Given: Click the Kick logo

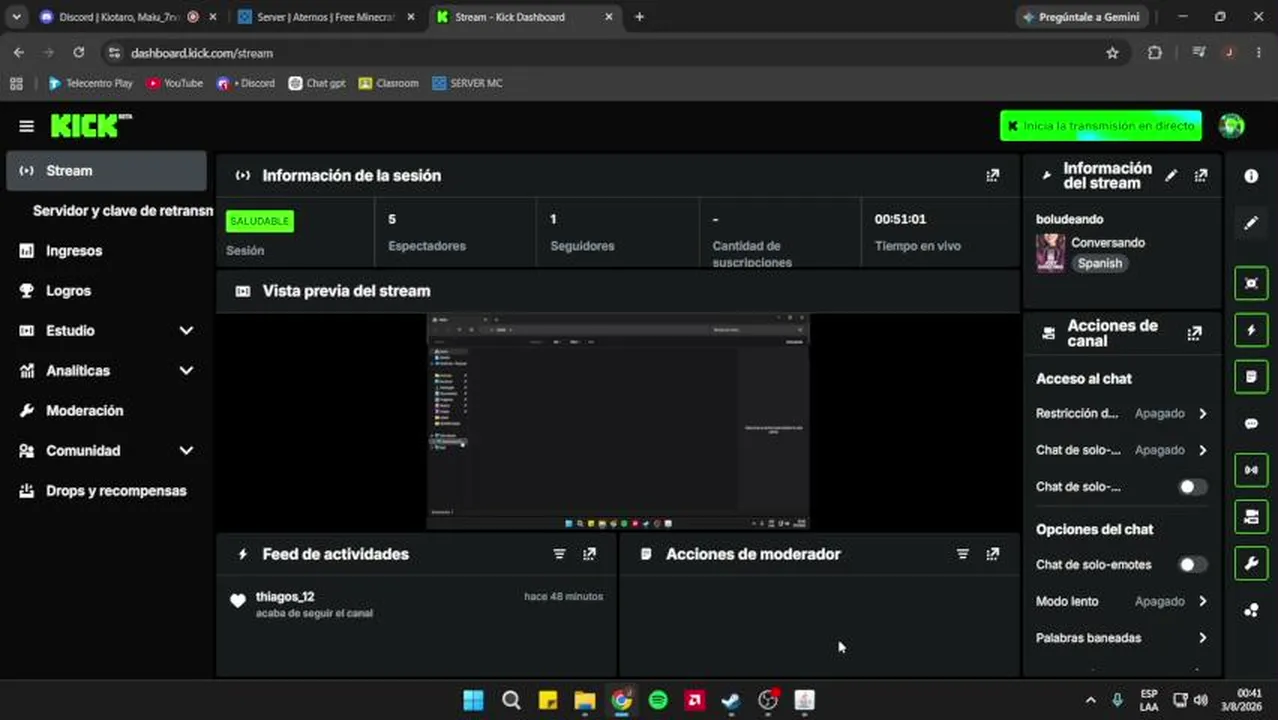Looking at the screenshot, I should 90,125.
